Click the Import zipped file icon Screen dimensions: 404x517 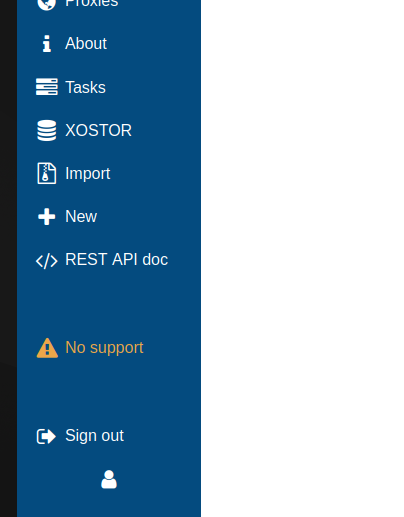47,173
